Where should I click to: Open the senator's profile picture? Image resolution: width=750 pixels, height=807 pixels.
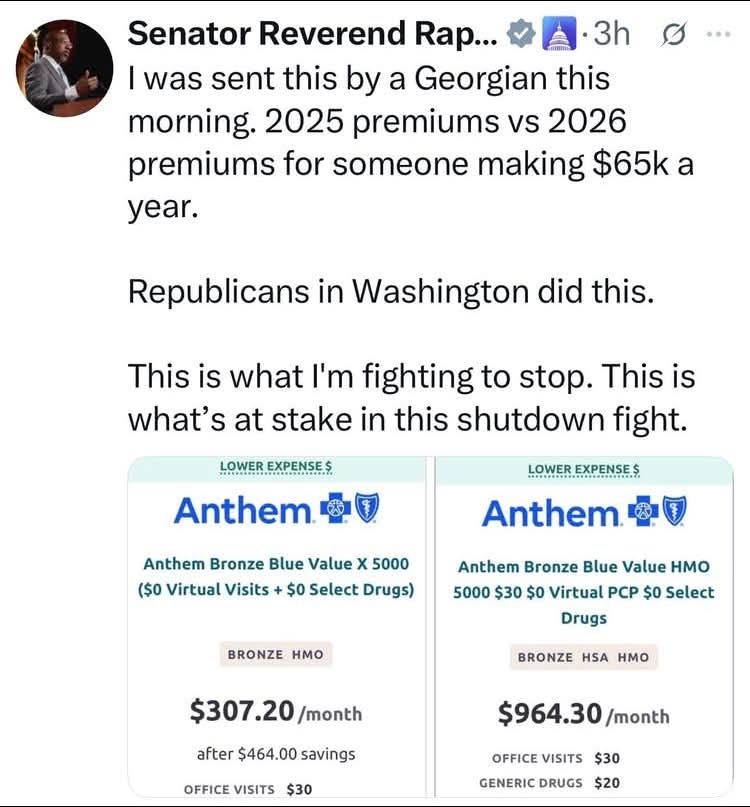(x=64, y=67)
